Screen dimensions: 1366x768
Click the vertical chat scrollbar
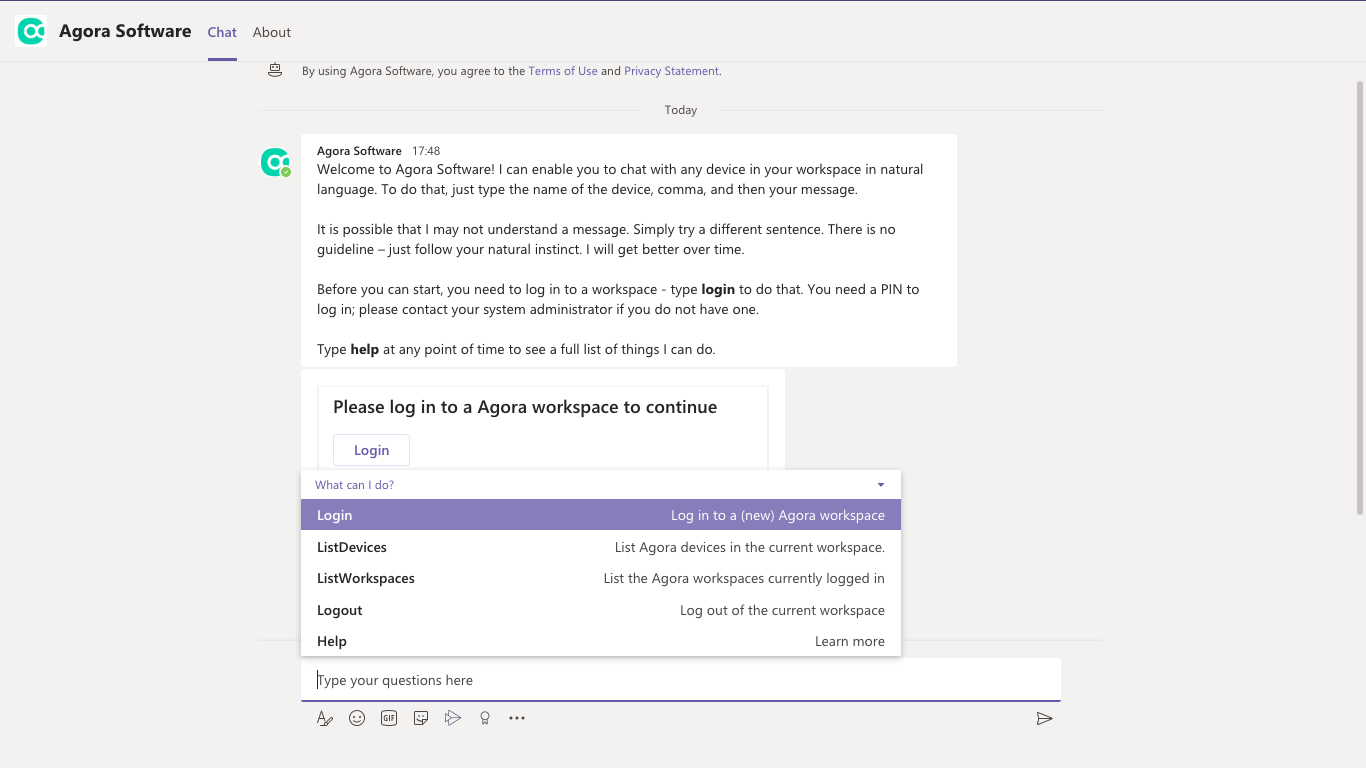click(x=1360, y=298)
